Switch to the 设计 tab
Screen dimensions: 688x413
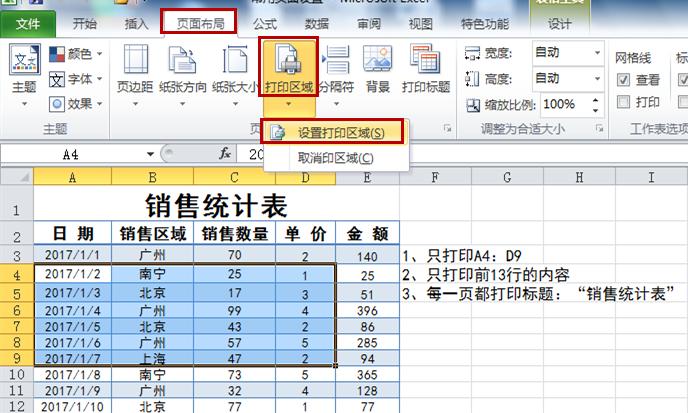point(560,24)
